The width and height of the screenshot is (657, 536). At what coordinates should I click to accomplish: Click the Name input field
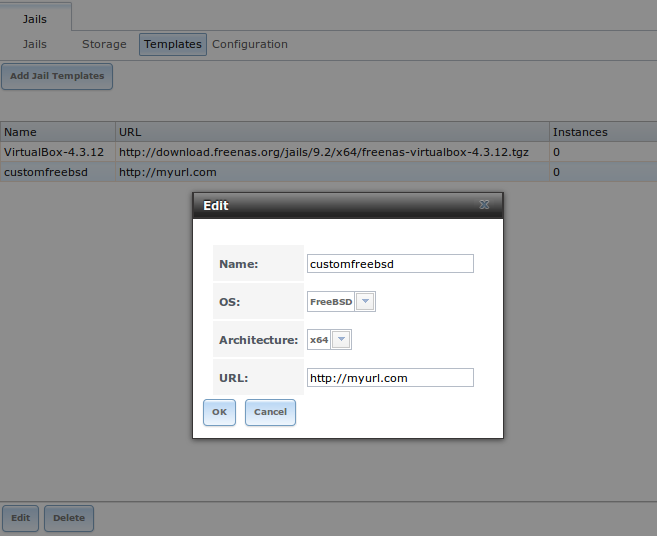click(x=390, y=264)
